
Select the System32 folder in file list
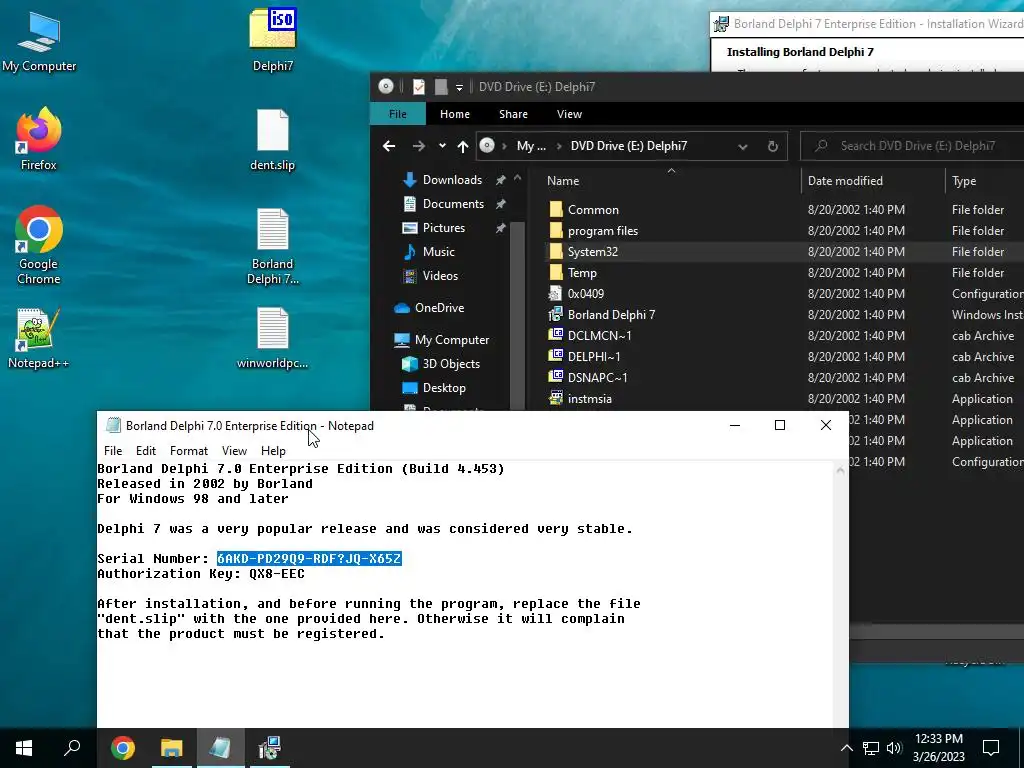(x=592, y=251)
